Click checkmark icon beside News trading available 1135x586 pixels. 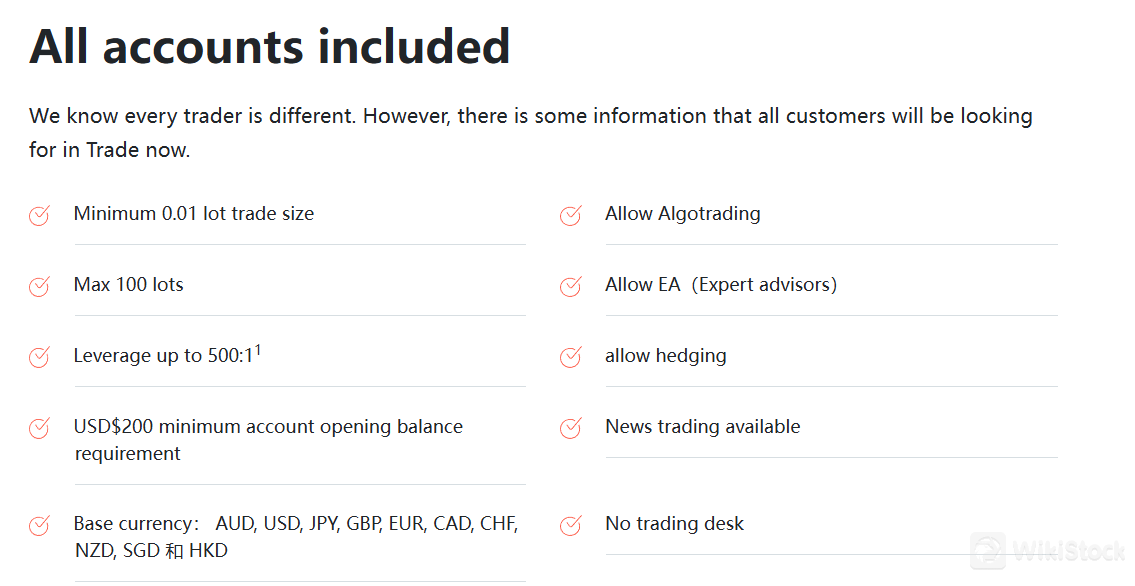pos(570,428)
